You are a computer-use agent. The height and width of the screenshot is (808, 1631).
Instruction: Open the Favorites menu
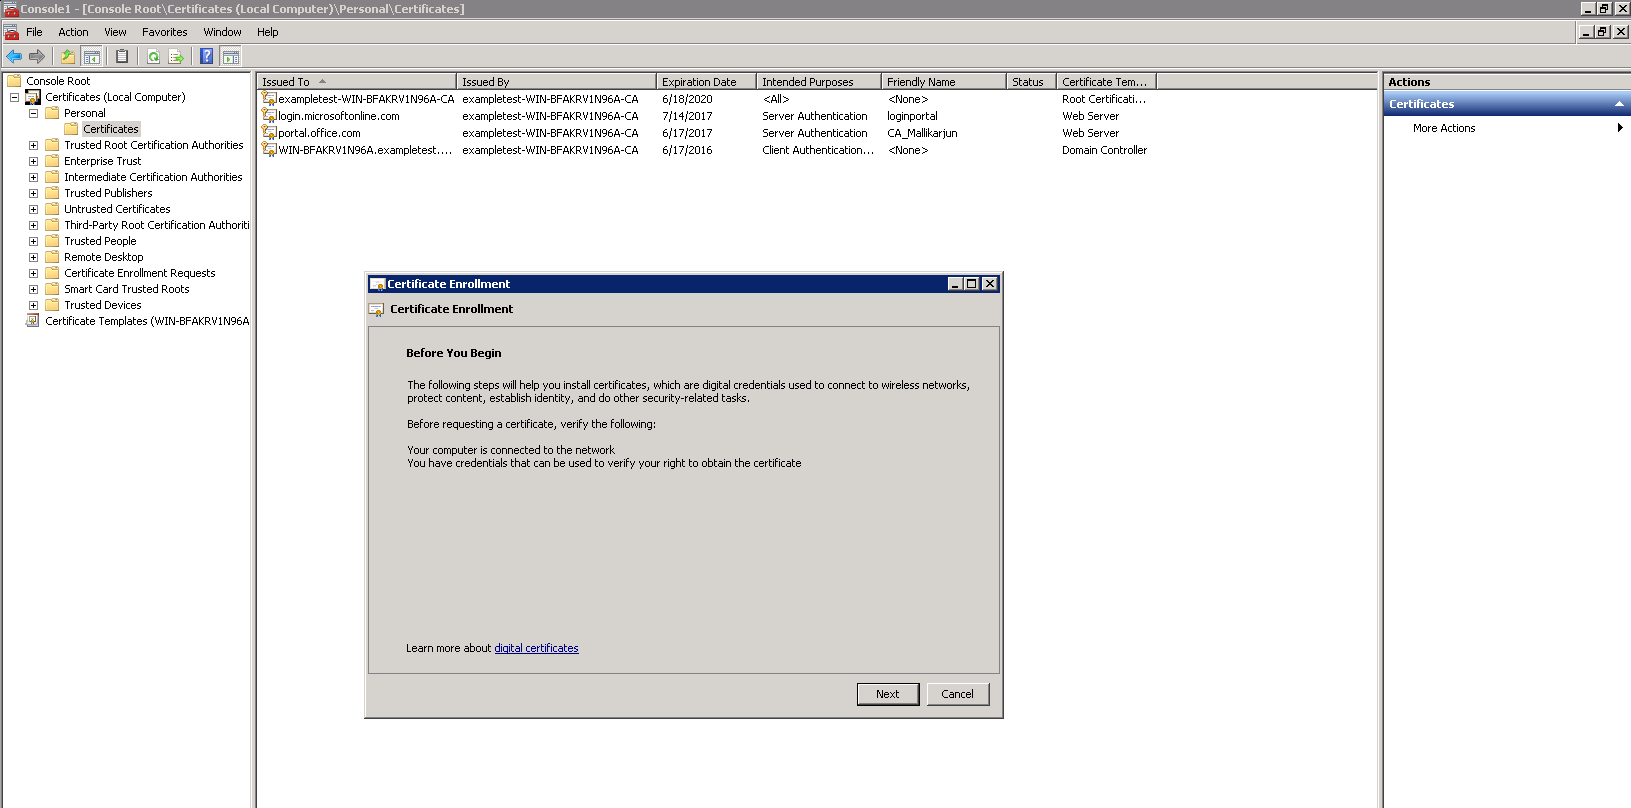[x=165, y=32]
